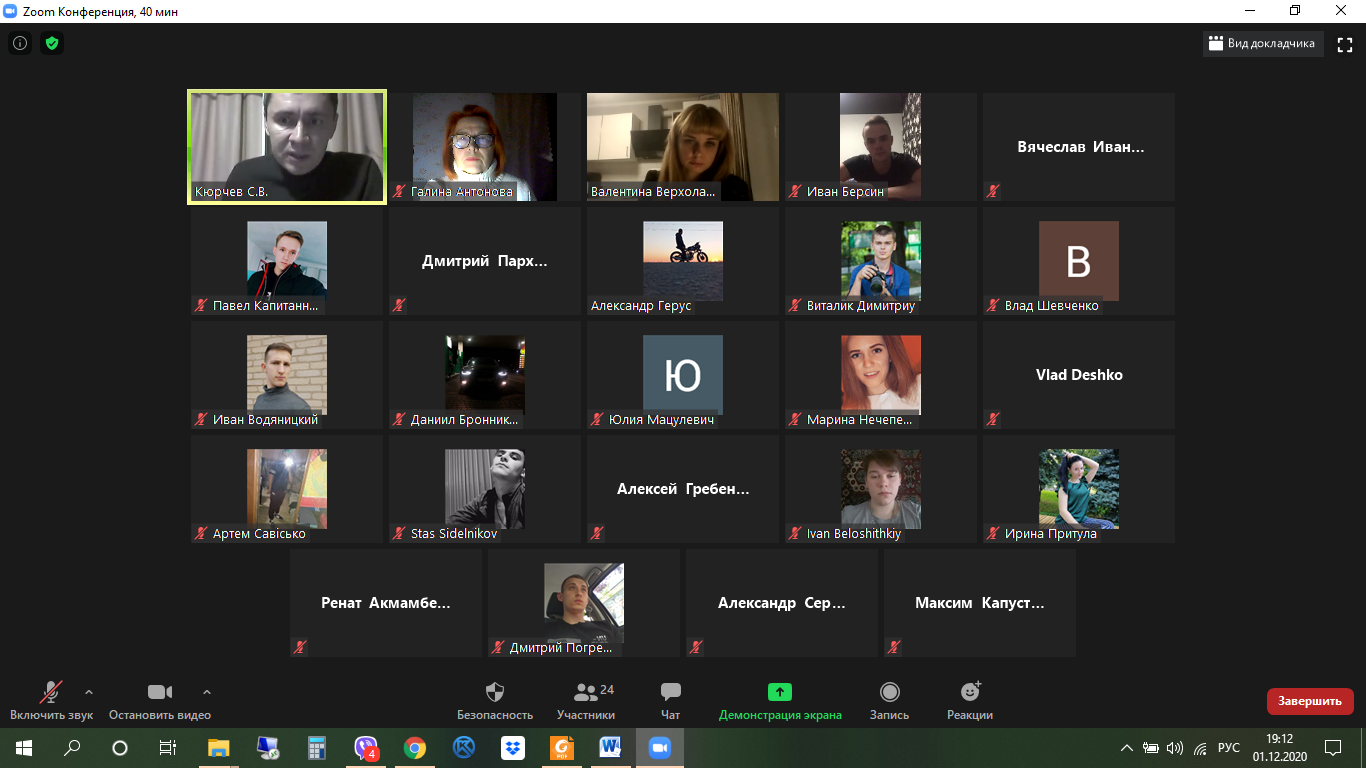This screenshot has height=768, width=1366.
Task: Select the Кюрчев С.В. video tile
Action: (287, 147)
